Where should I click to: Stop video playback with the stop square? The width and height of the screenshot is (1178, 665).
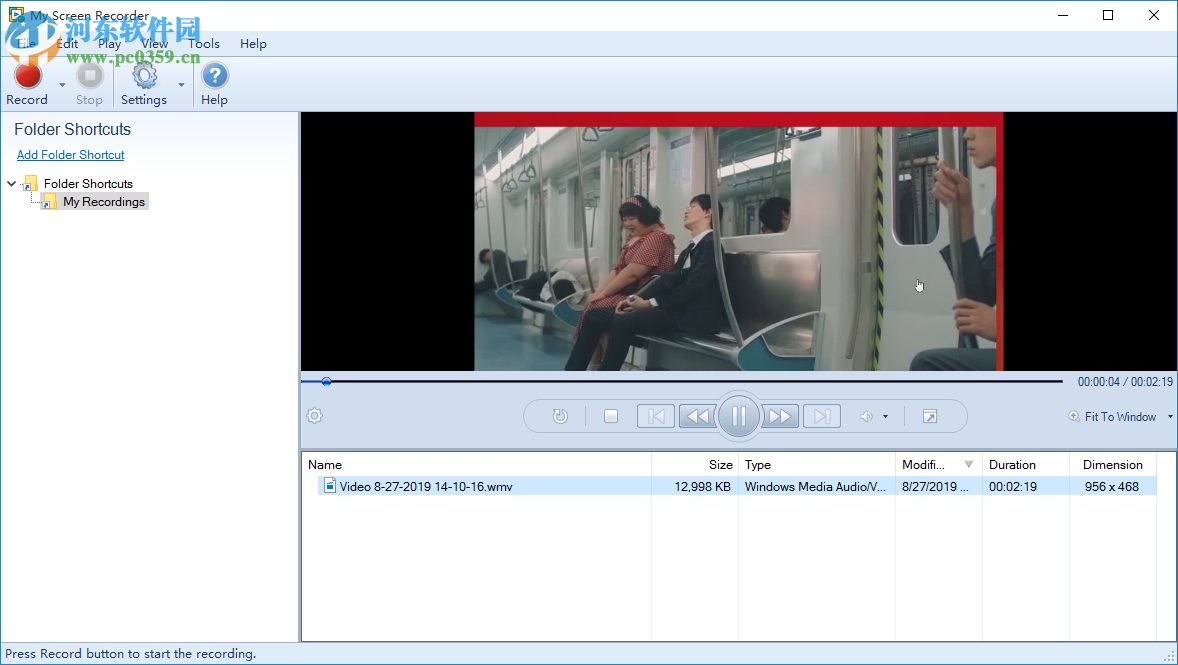(x=610, y=416)
